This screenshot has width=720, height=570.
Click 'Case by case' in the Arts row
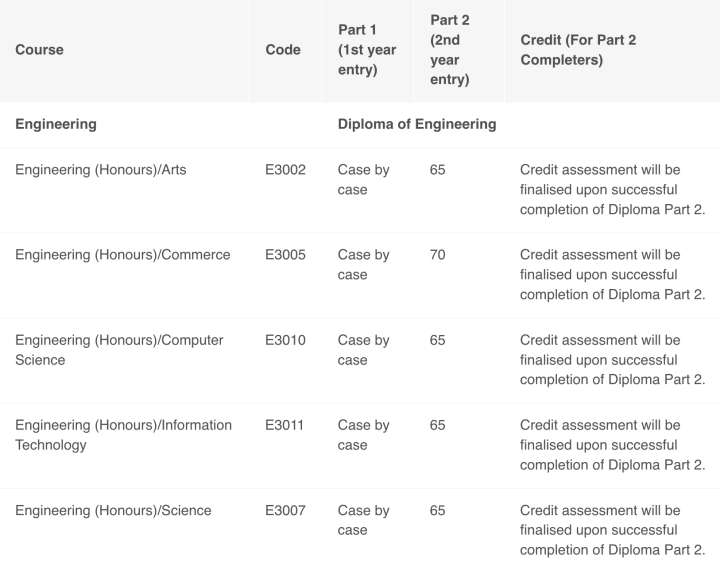tap(364, 180)
